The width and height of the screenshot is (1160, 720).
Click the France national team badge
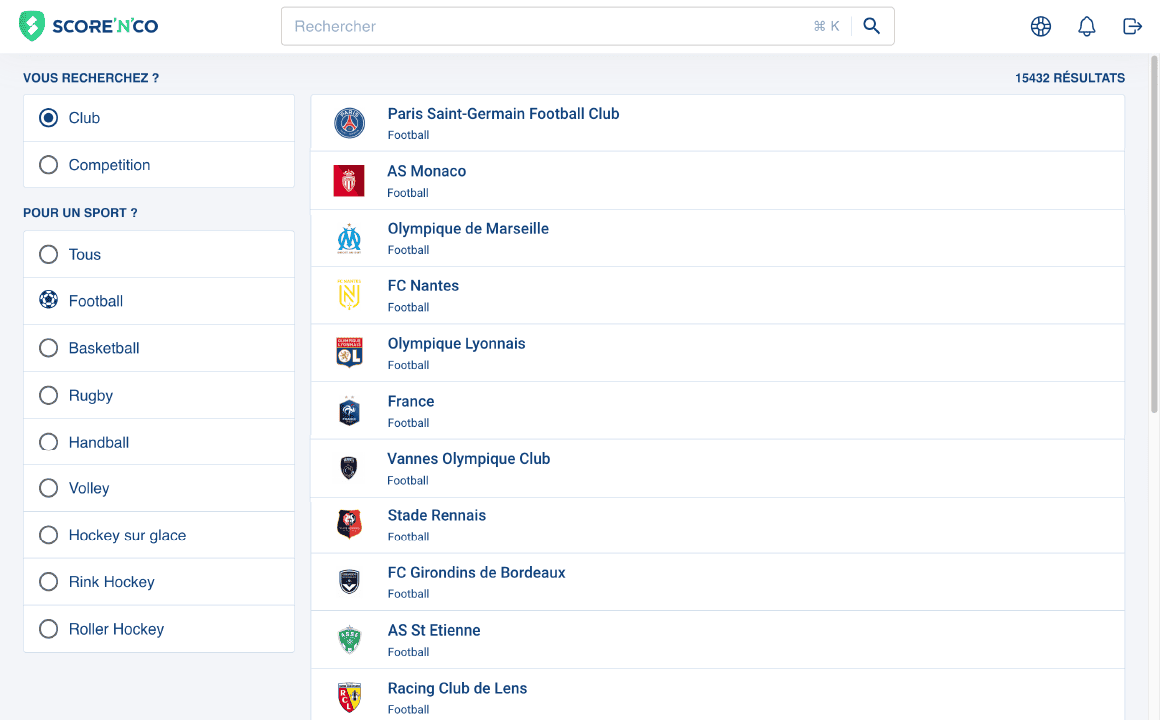point(349,410)
